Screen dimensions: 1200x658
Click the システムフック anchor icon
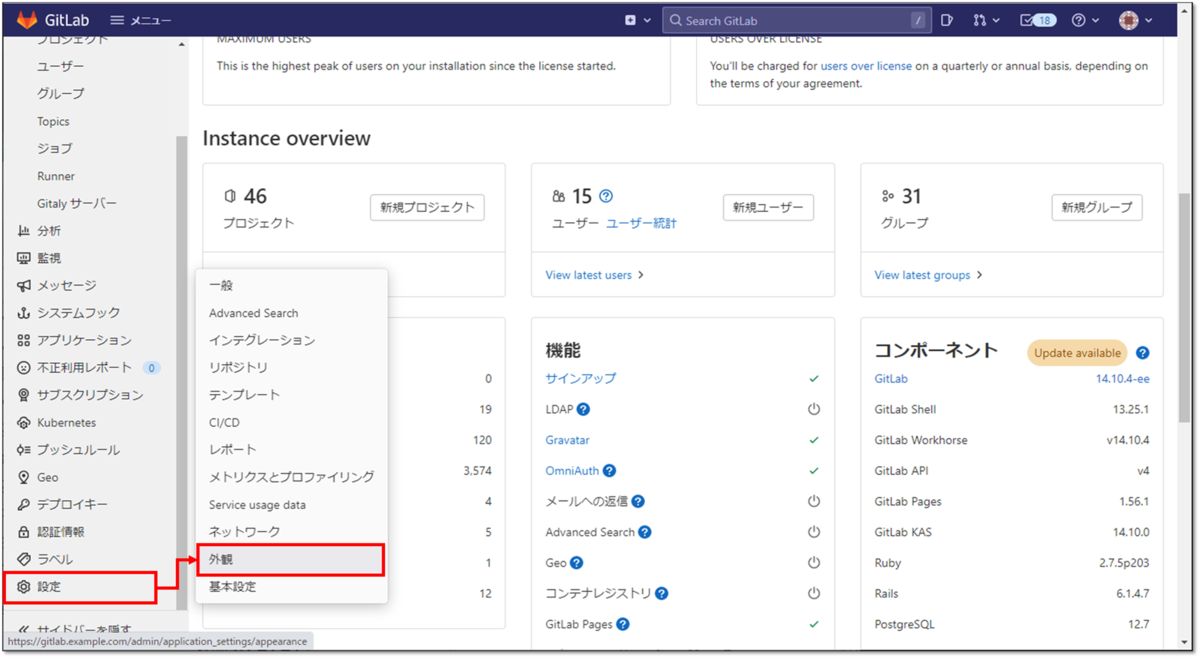[24, 313]
